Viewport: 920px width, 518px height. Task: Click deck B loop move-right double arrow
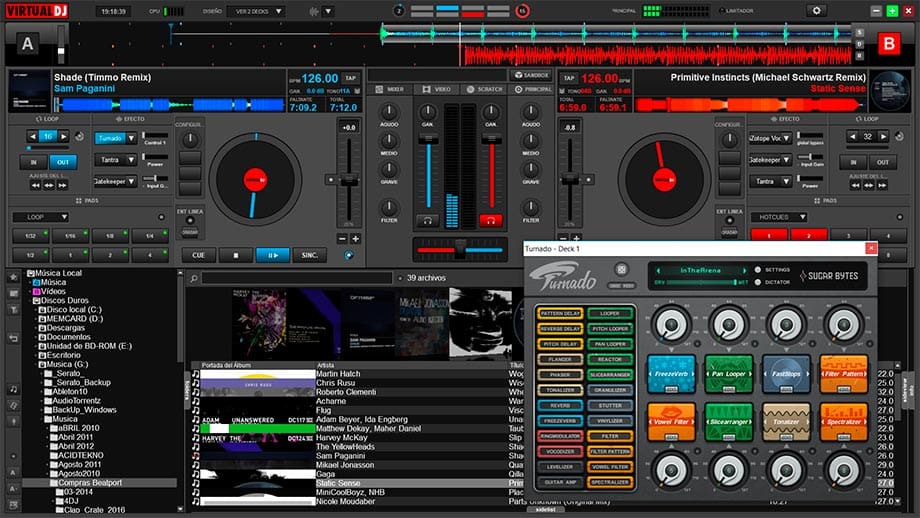click(x=882, y=185)
